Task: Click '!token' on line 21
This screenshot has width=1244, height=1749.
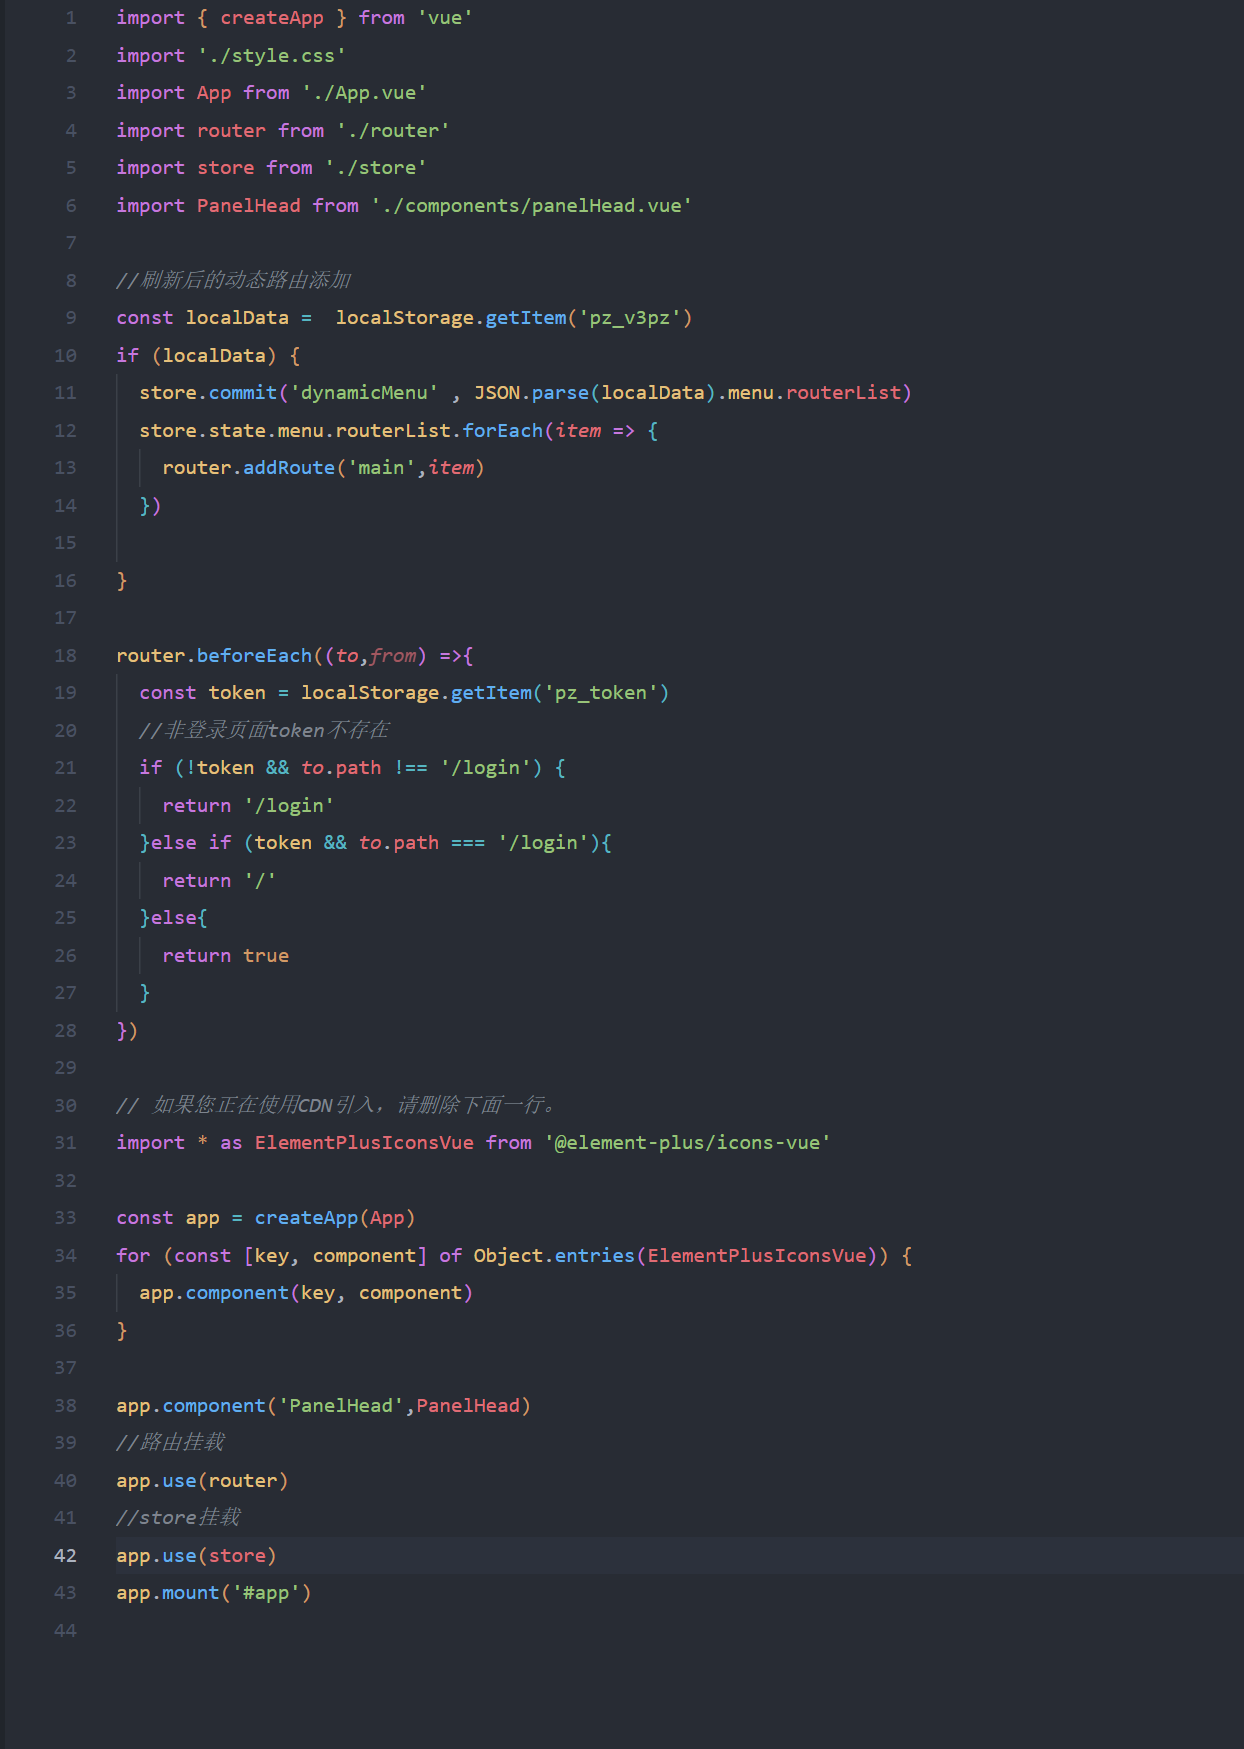Action: coord(220,768)
